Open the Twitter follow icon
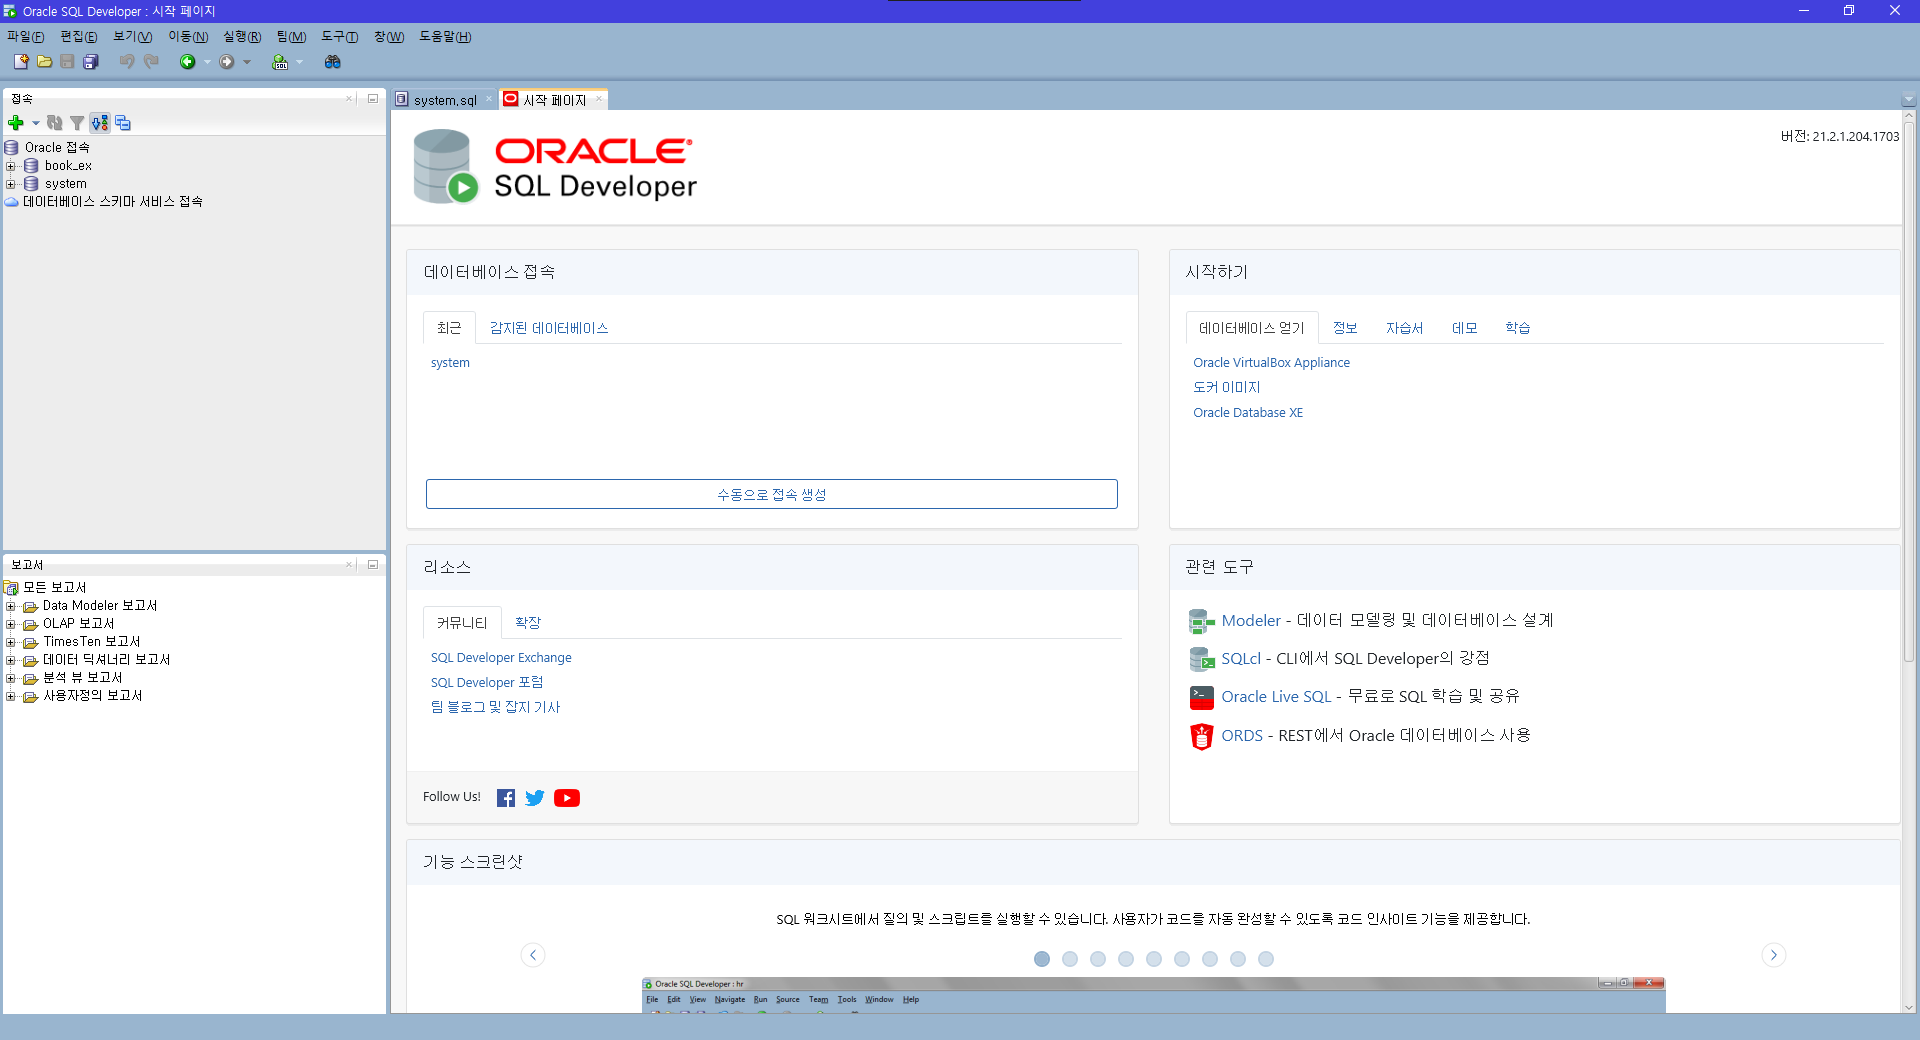The height and width of the screenshot is (1040, 1920). (x=535, y=798)
